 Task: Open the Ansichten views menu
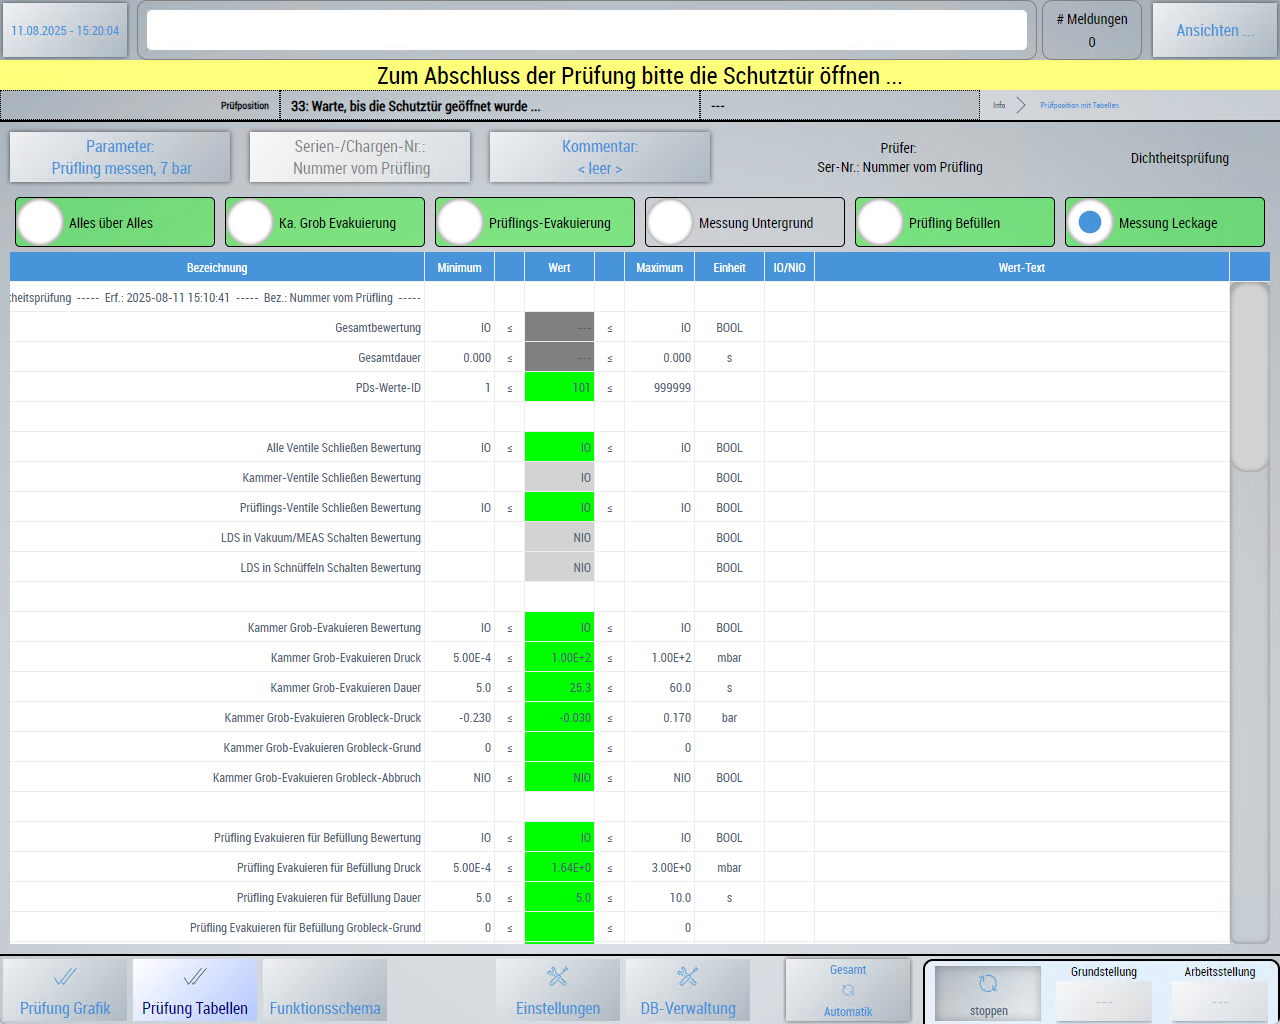pos(1214,31)
